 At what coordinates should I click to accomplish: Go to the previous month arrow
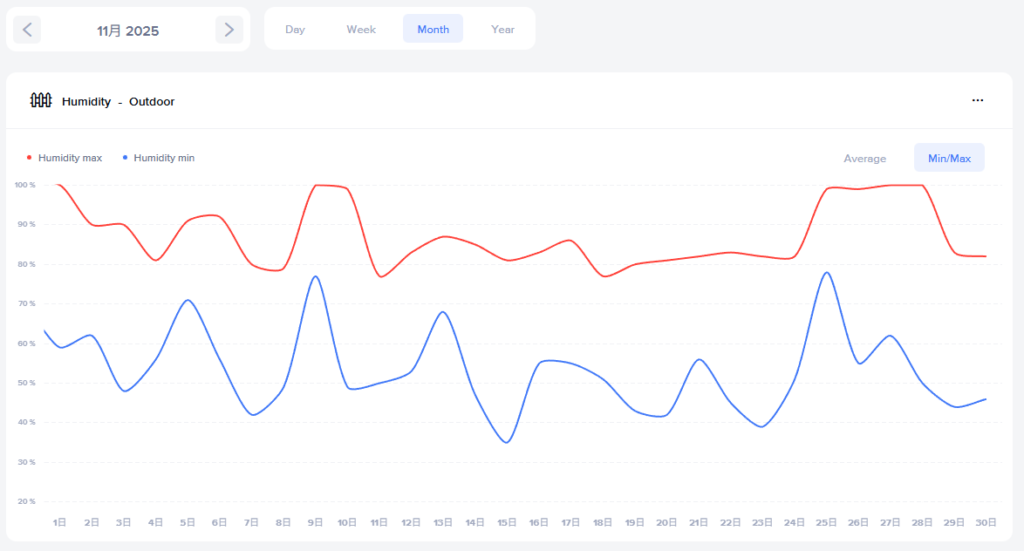pyautogui.click(x=27, y=30)
